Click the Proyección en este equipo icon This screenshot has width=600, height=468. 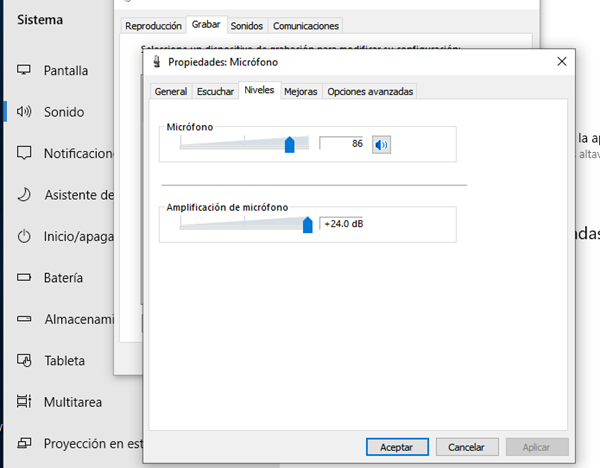tap(24, 443)
